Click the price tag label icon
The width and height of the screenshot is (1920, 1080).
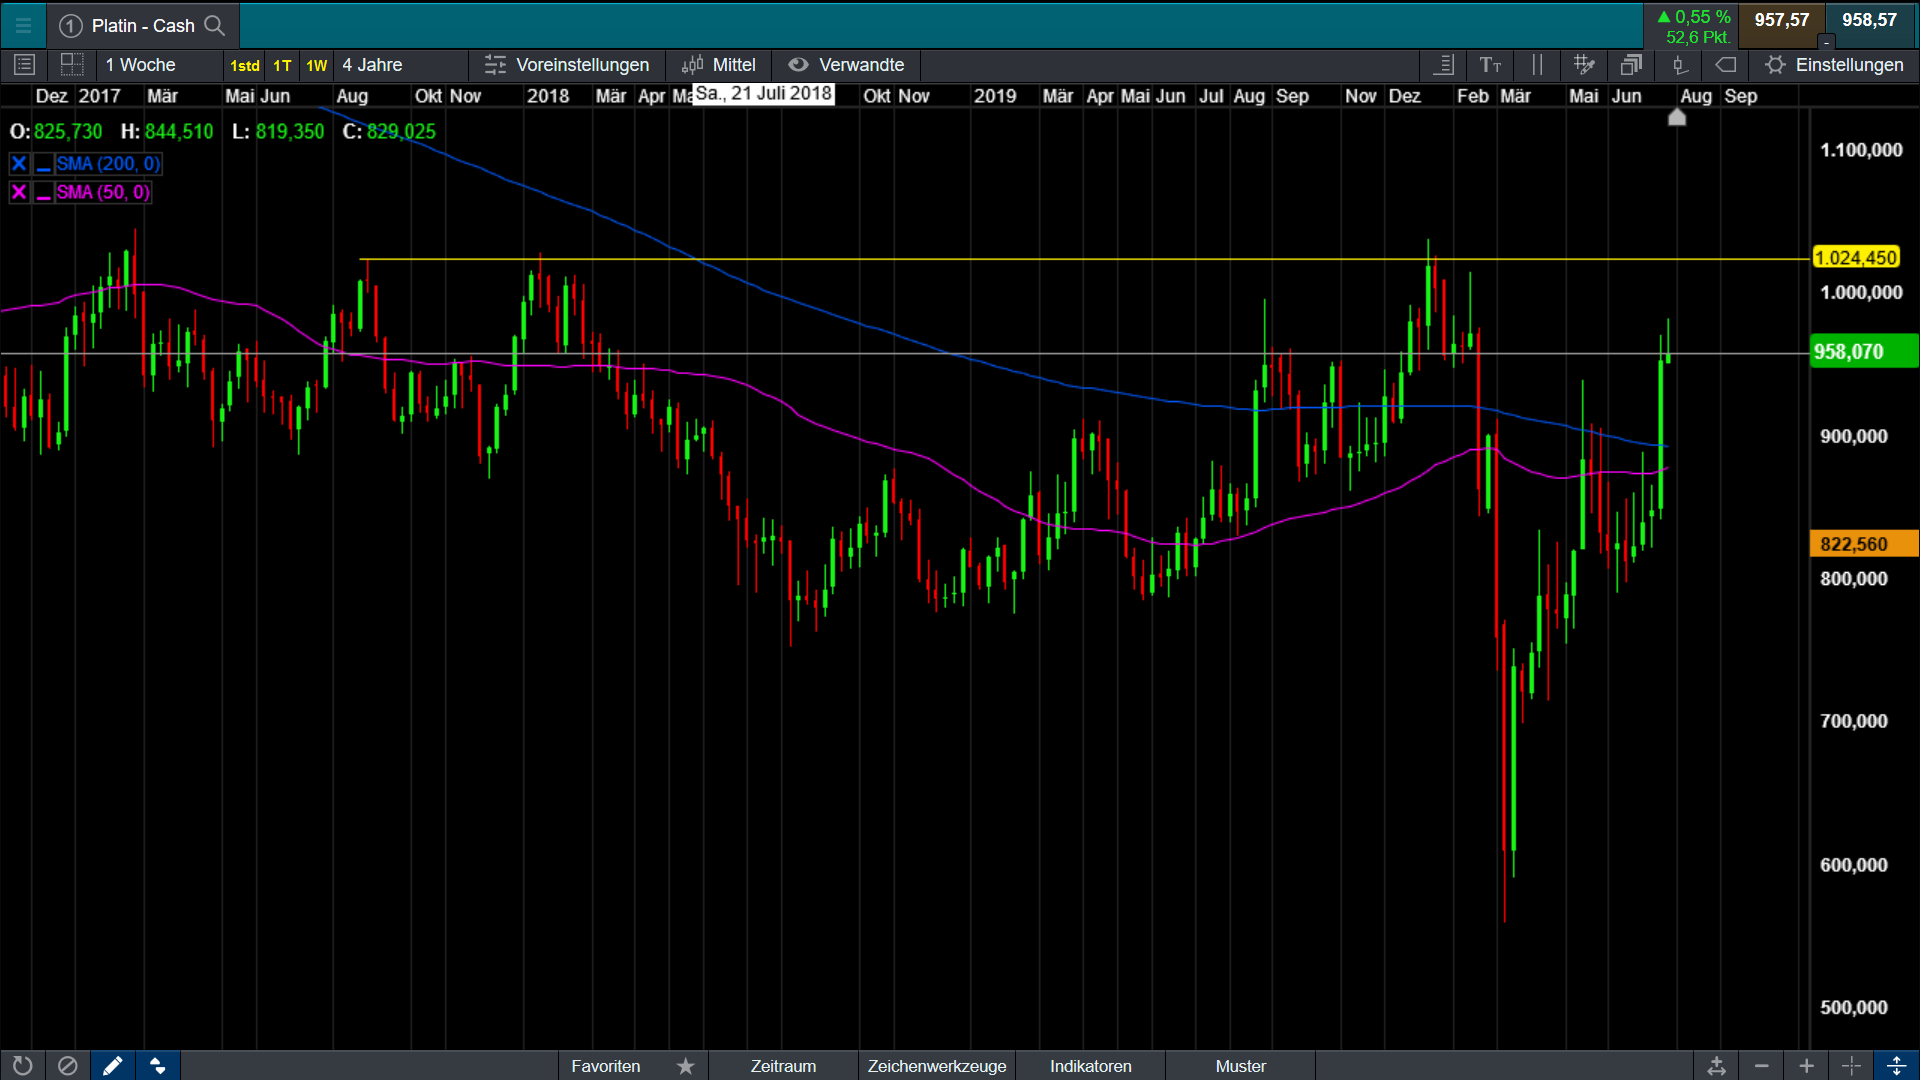click(x=1726, y=65)
